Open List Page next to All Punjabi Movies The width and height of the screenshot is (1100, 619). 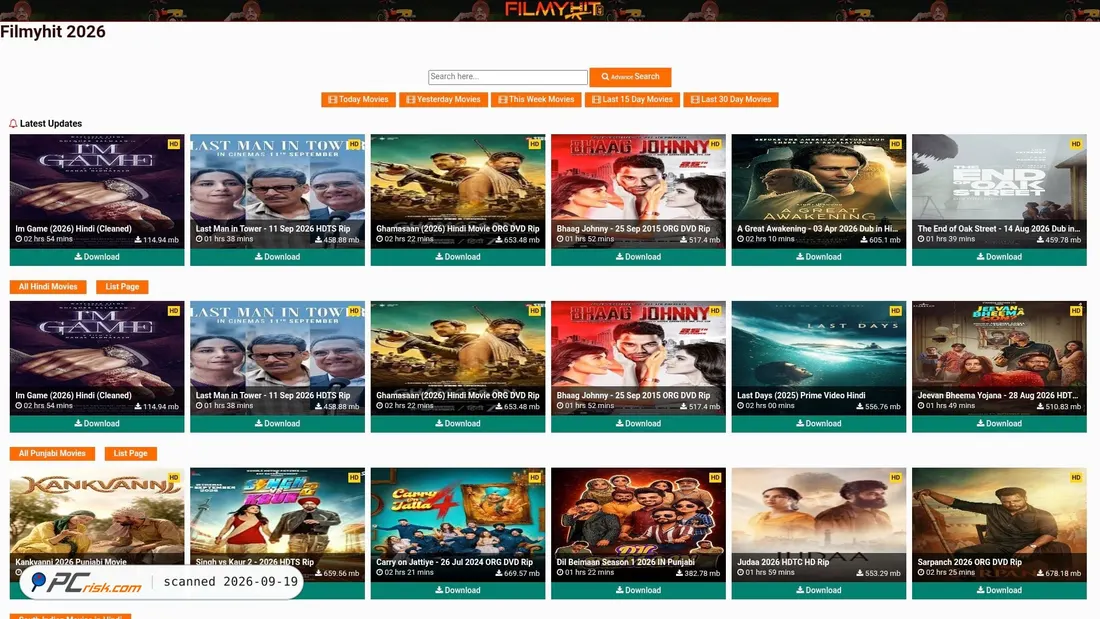click(x=130, y=453)
